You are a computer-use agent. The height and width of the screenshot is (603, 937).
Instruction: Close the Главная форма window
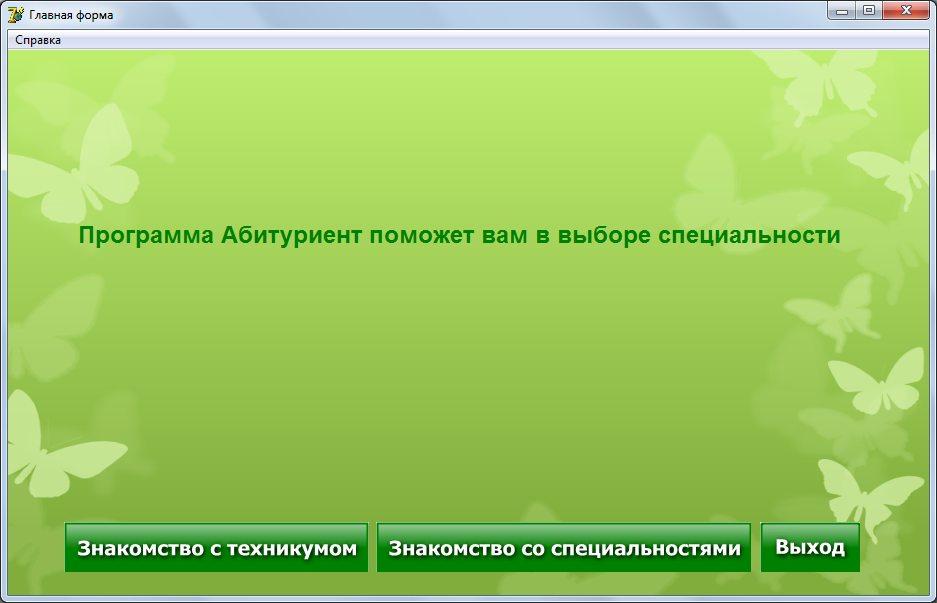[x=906, y=10]
